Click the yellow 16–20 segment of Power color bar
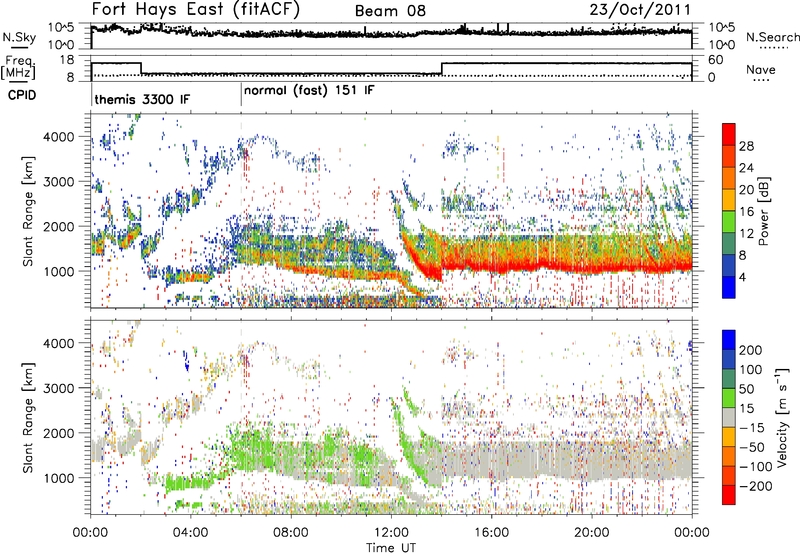The width and height of the screenshot is (800, 554). [x=729, y=200]
